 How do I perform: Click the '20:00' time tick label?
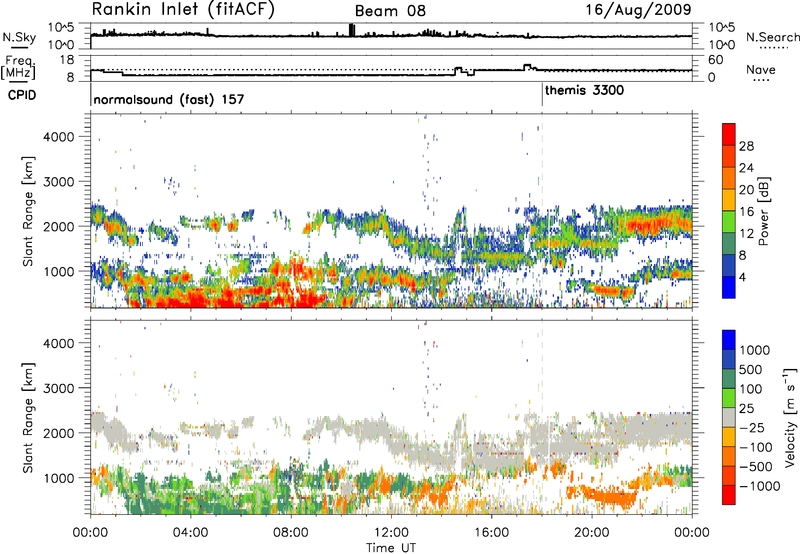pos(592,533)
